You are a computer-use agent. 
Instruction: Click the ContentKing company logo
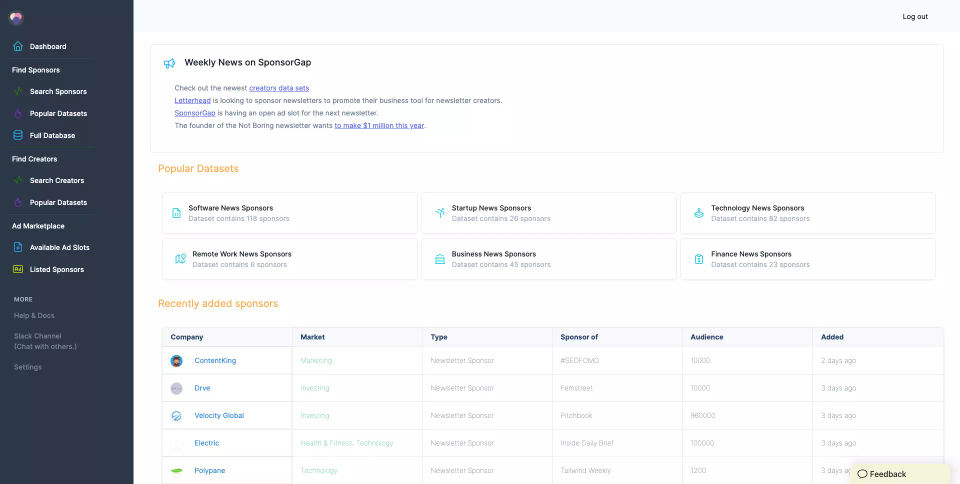pos(177,361)
